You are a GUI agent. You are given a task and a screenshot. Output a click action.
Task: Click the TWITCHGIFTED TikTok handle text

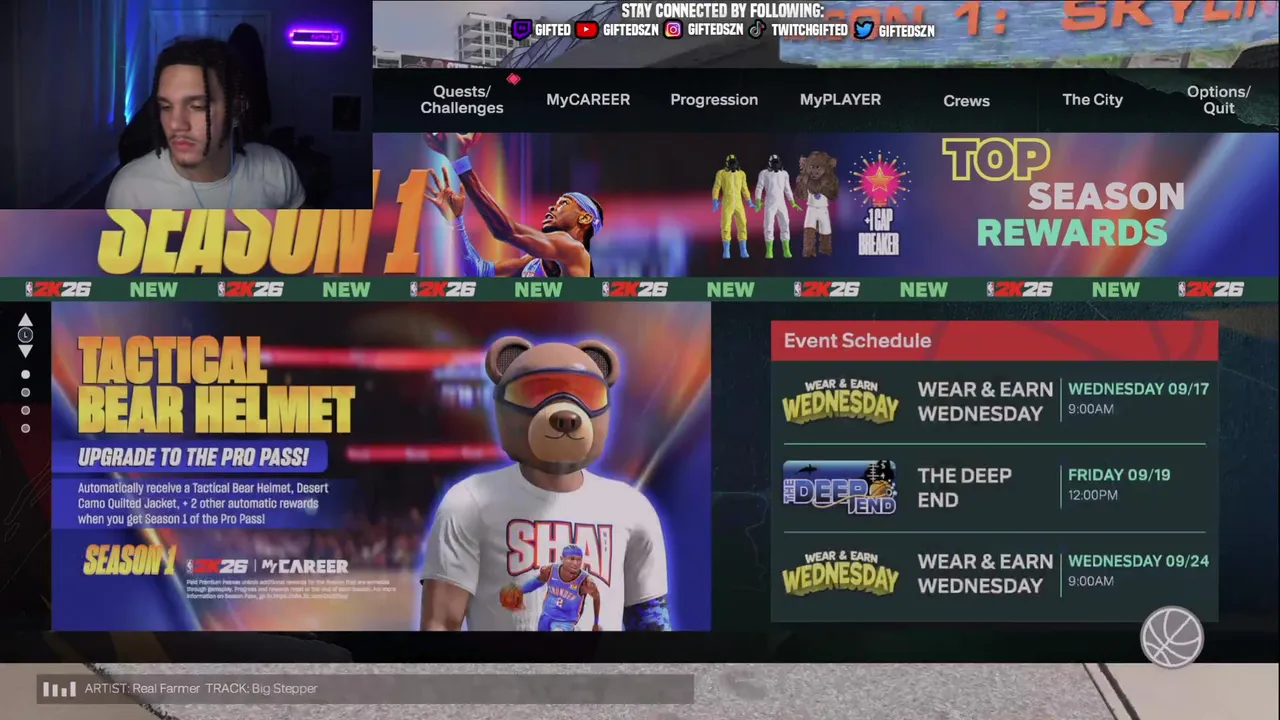click(808, 30)
